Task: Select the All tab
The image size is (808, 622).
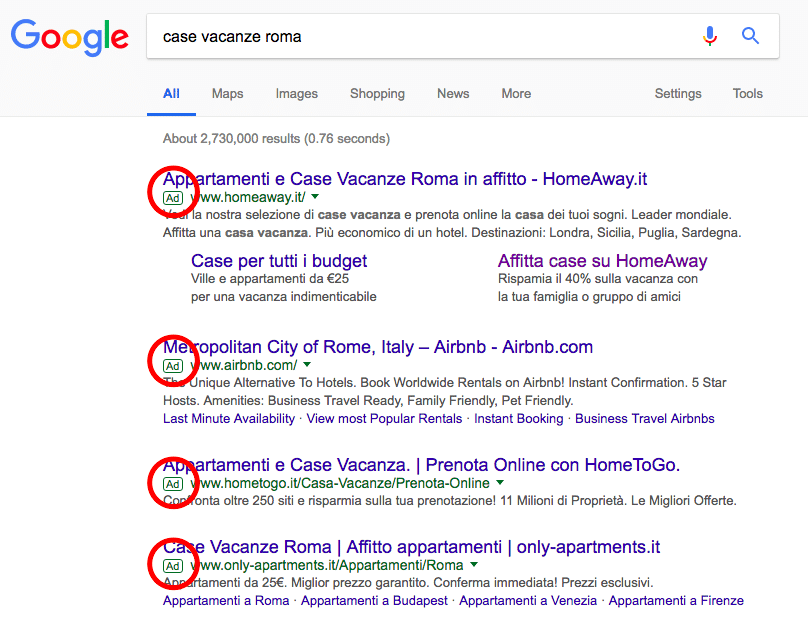Action: click(171, 94)
